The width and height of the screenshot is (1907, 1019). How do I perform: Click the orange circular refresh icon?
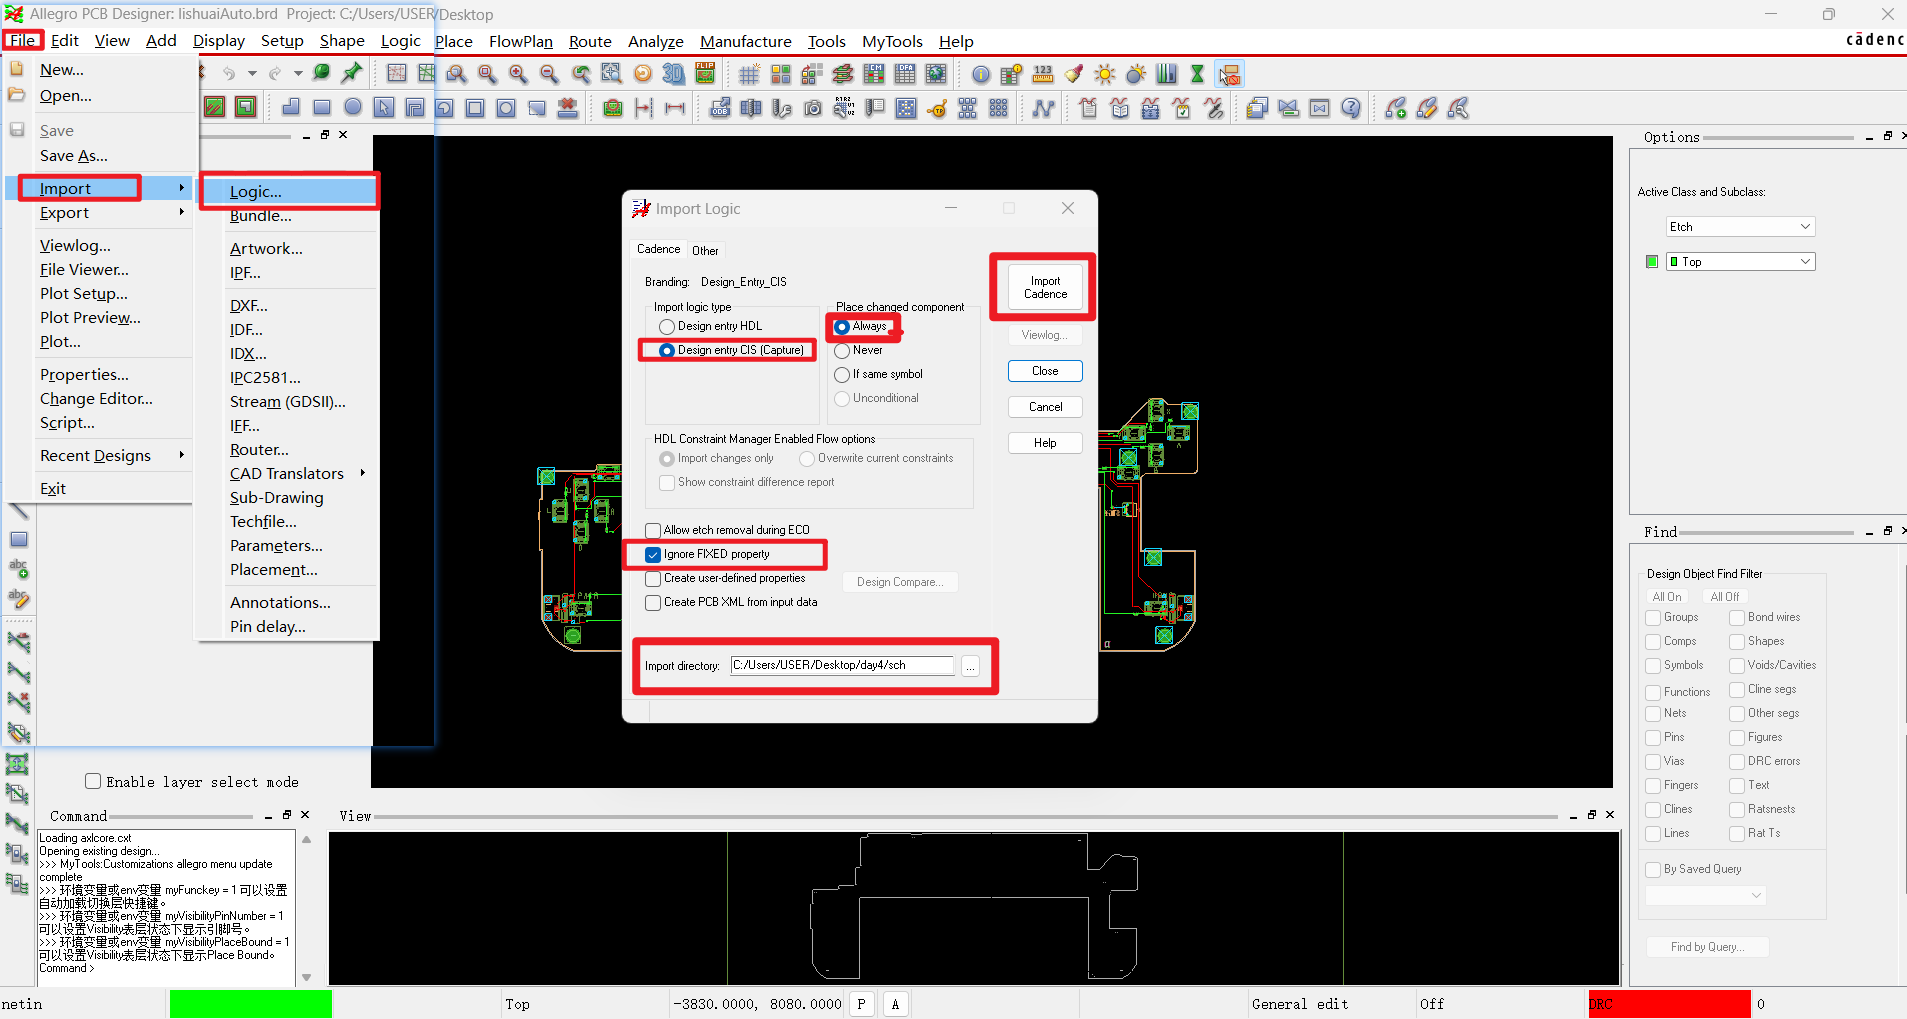643,74
